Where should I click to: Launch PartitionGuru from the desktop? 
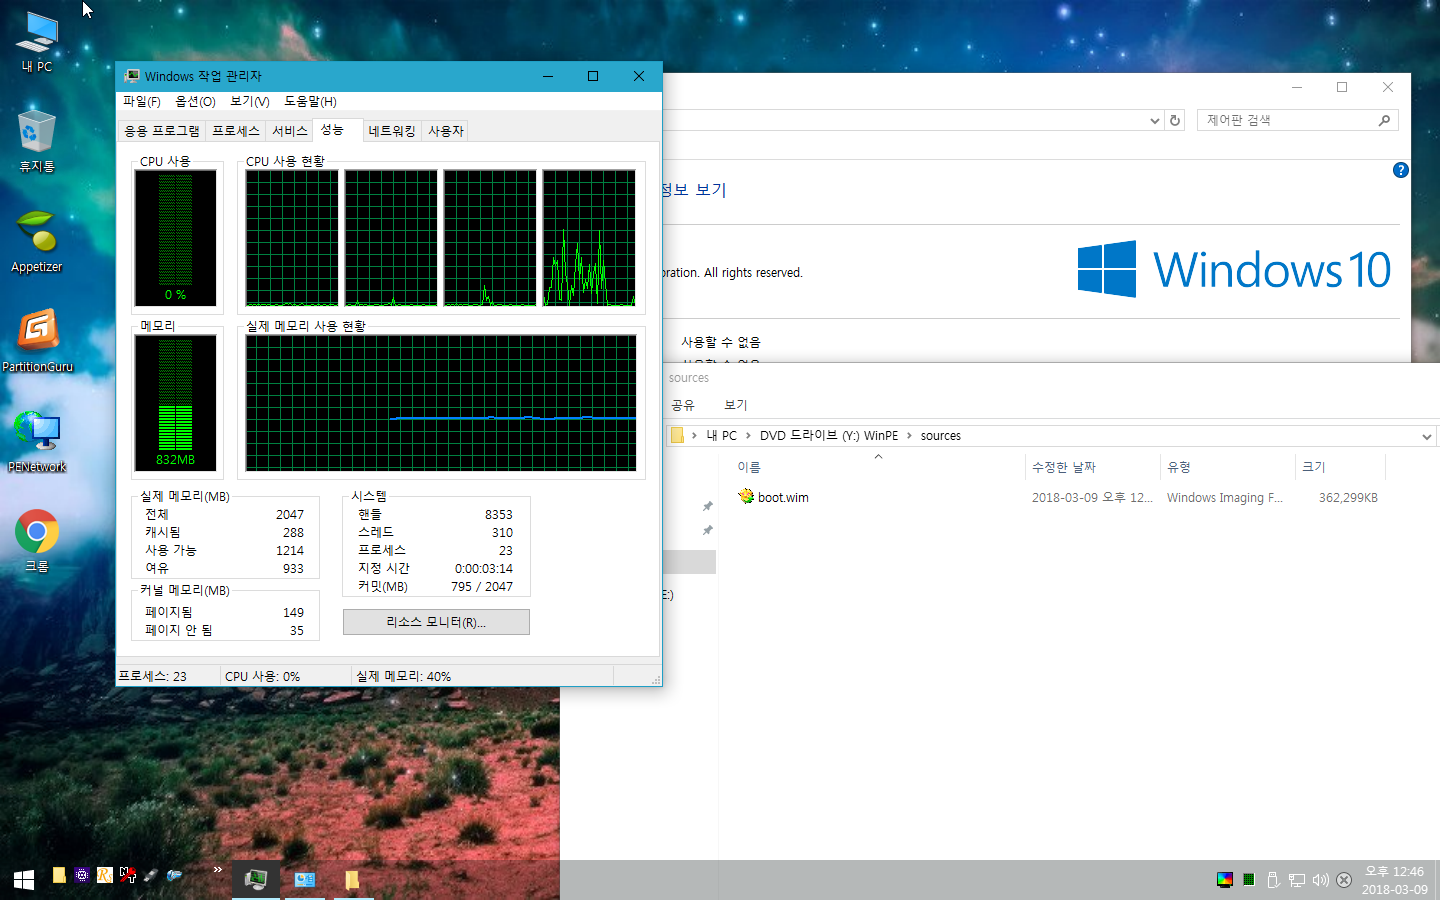point(37,341)
